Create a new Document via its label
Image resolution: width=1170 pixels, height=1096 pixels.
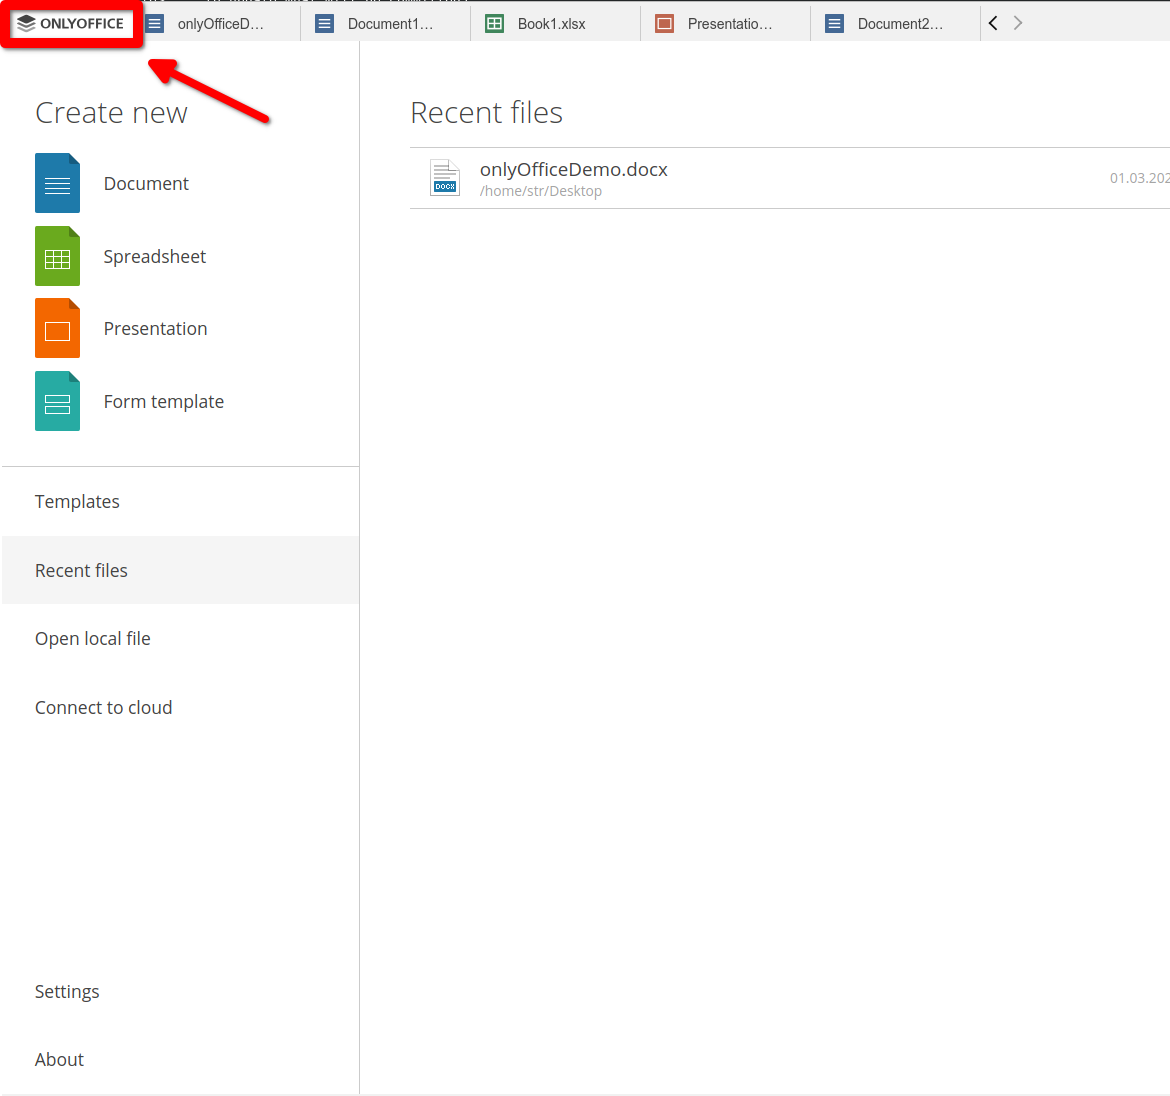coord(146,184)
